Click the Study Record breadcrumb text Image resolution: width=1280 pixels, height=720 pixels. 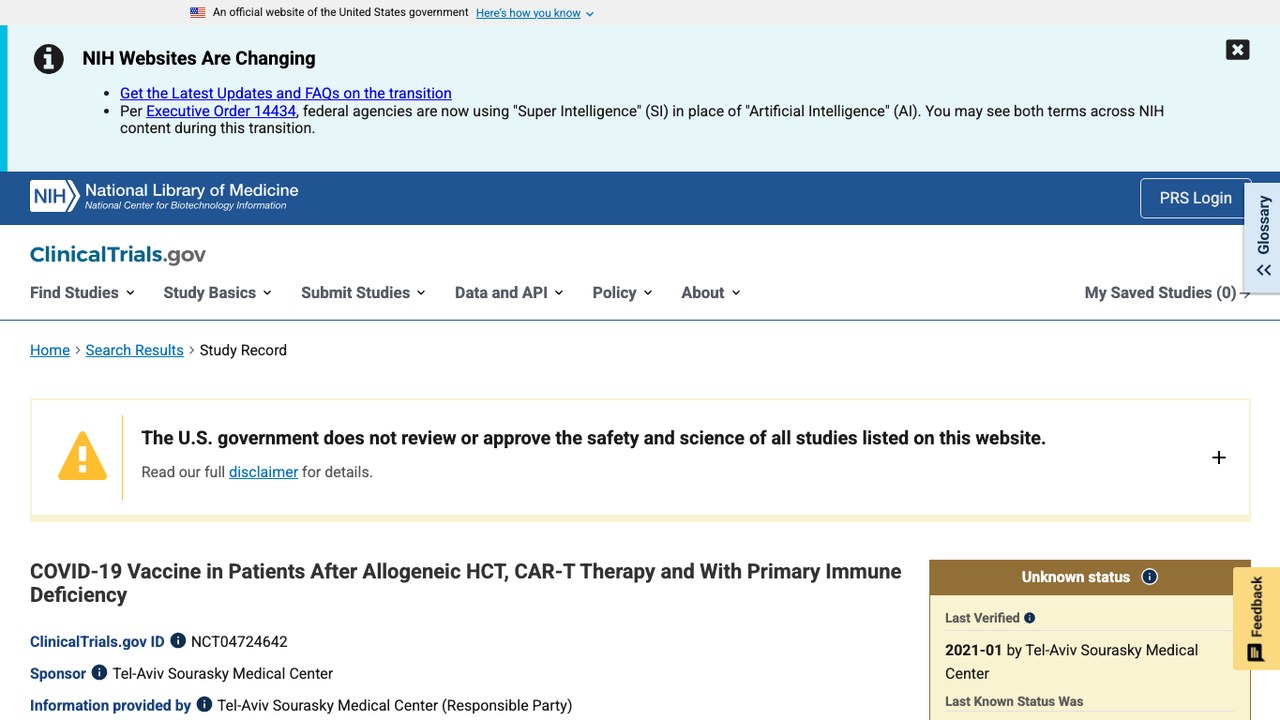243,350
